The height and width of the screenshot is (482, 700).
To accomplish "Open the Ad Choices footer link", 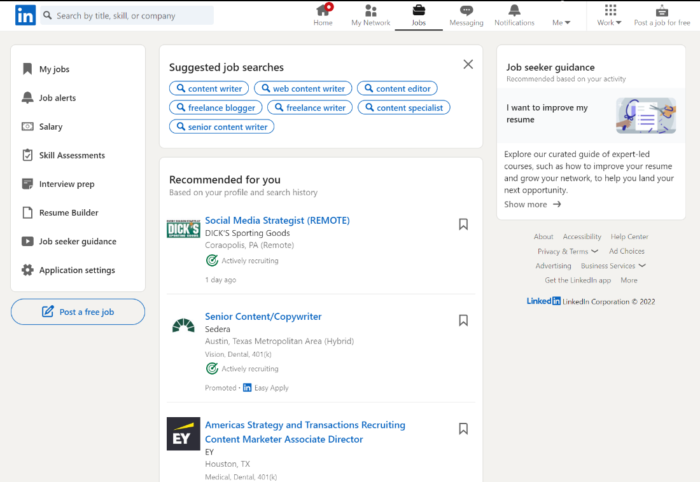I will (626, 251).
